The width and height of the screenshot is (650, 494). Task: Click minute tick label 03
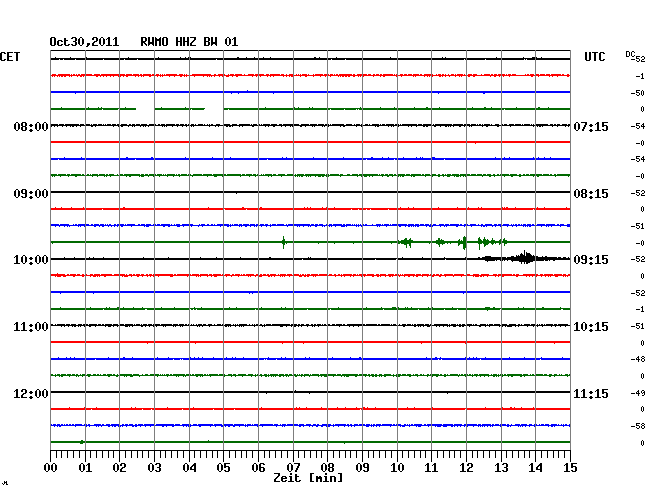154,467
